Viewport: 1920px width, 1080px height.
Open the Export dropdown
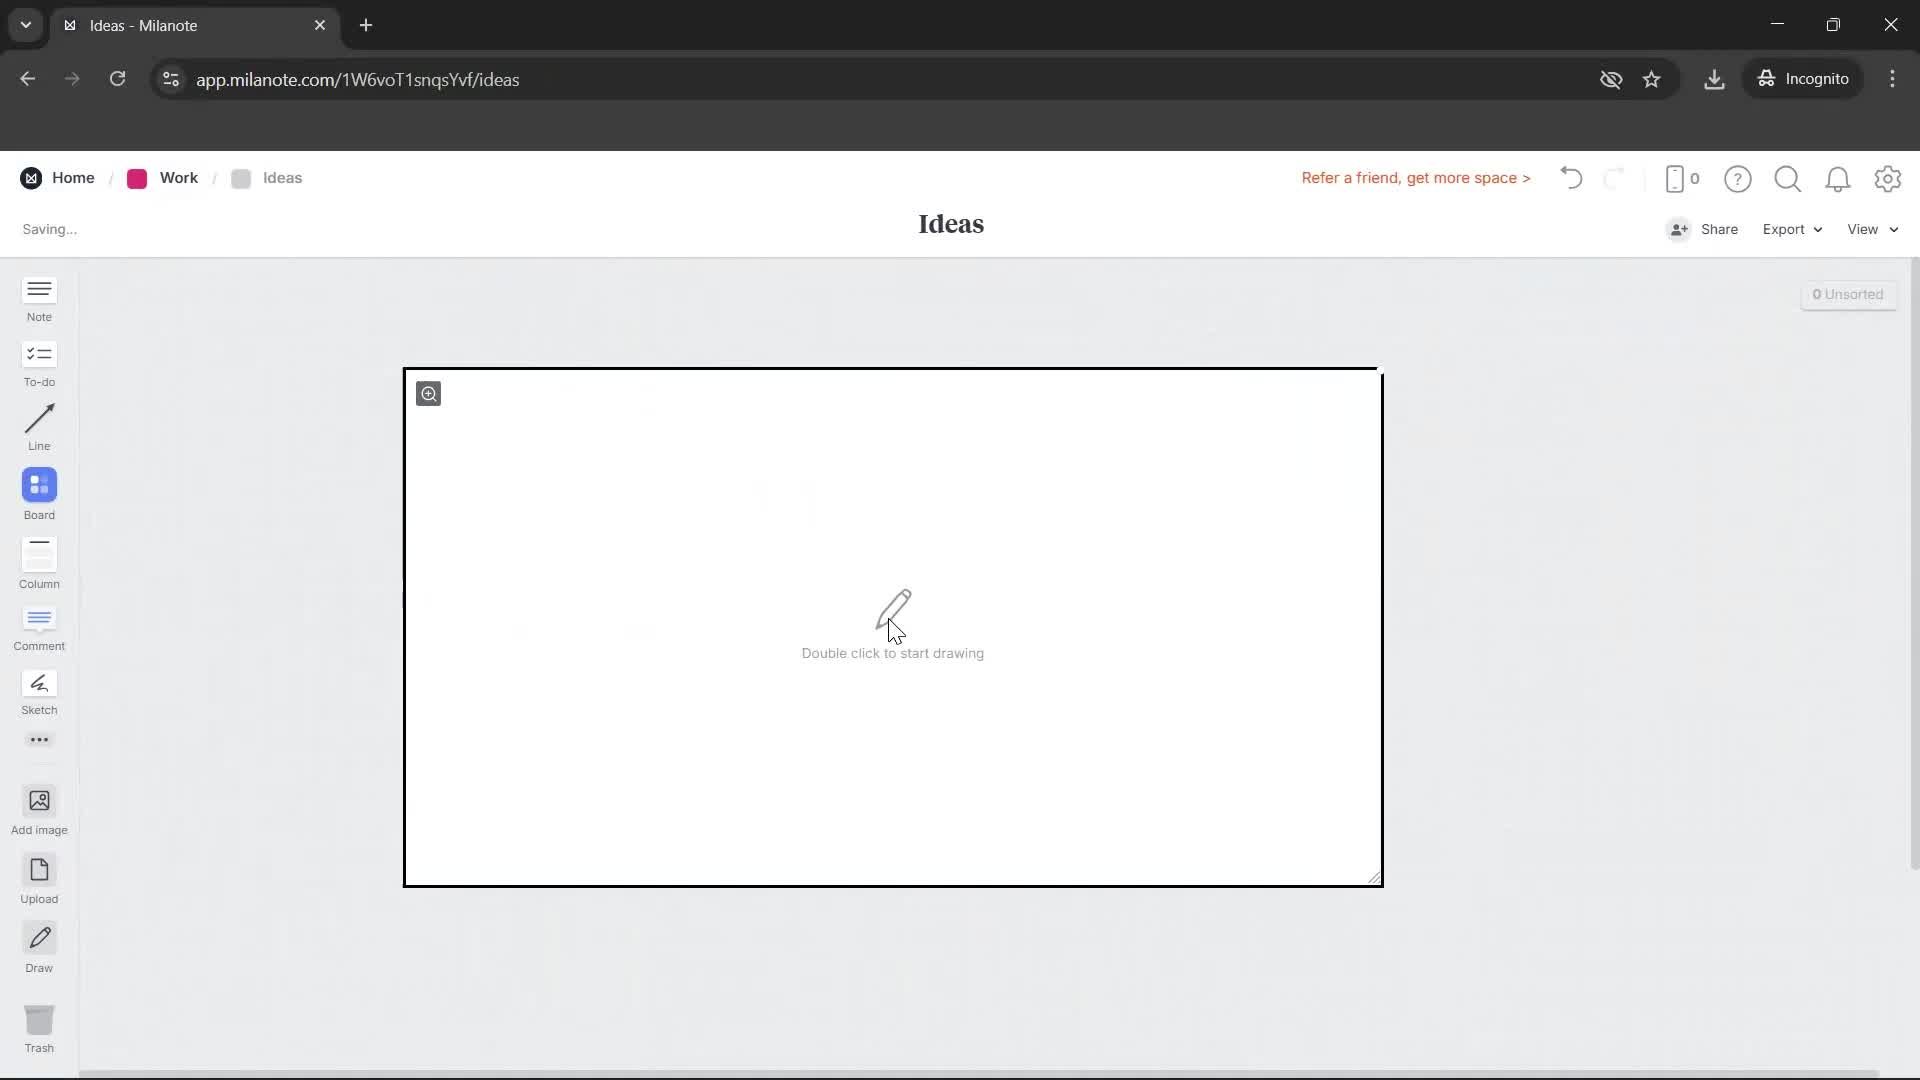(1791, 229)
